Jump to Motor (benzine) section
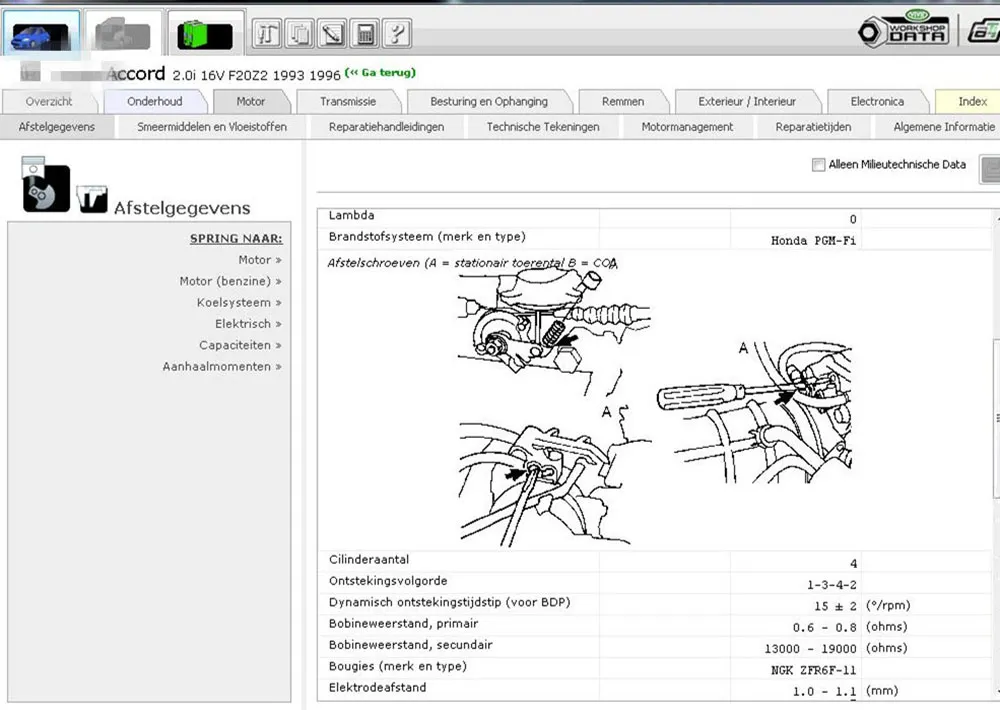The image size is (1000, 710). pos(230,281)
